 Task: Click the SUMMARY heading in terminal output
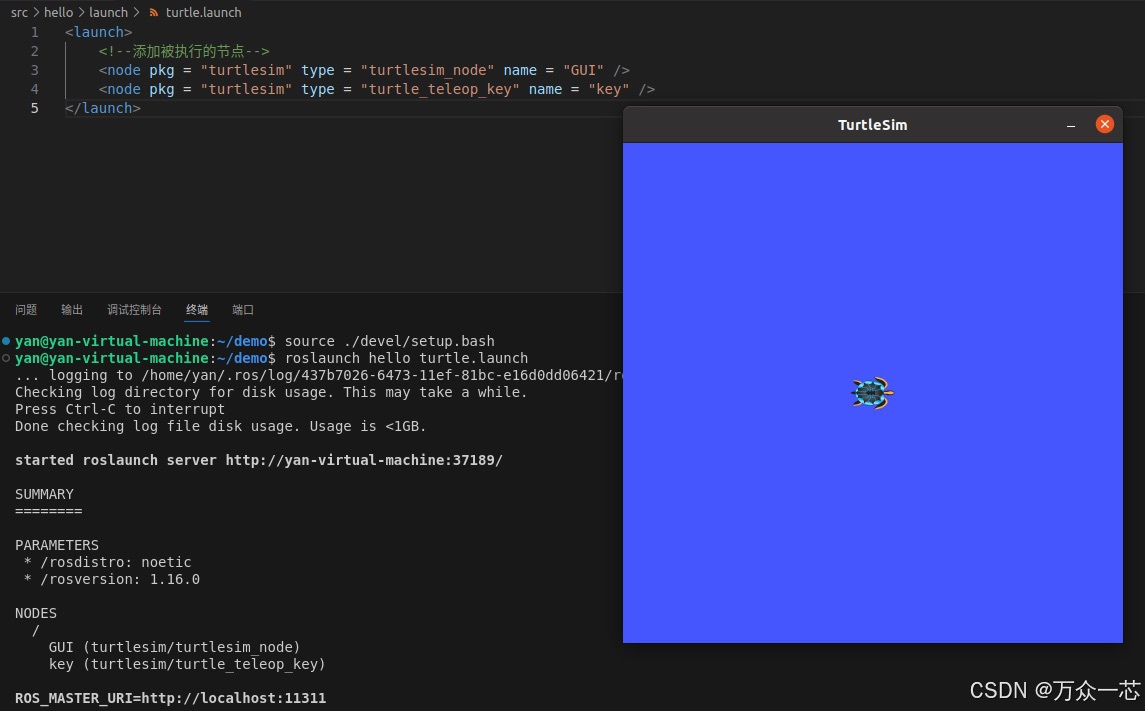coord(44,494)
